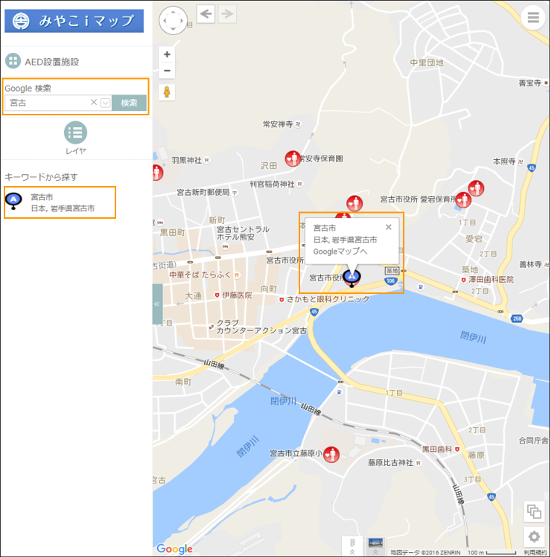This screenshot has width=550, height=557.
Task: Go back to previous map view arrow
Action: tap(206, 14)
